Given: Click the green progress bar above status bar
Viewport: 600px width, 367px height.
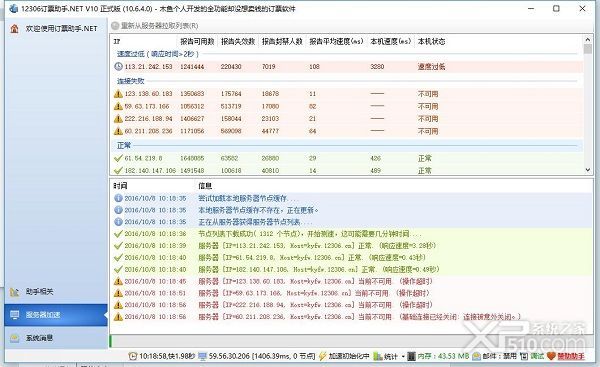Looking at the screenshot, I should point(110,341).
